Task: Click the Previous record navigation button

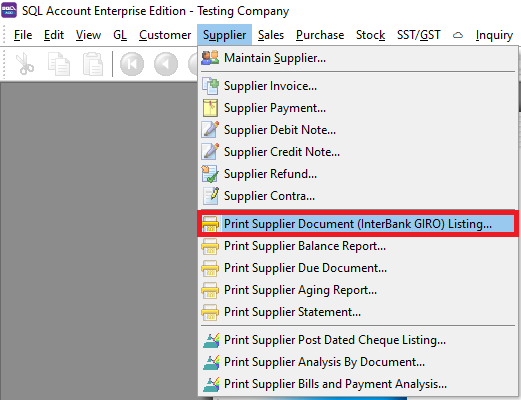Action: point(166,63)
